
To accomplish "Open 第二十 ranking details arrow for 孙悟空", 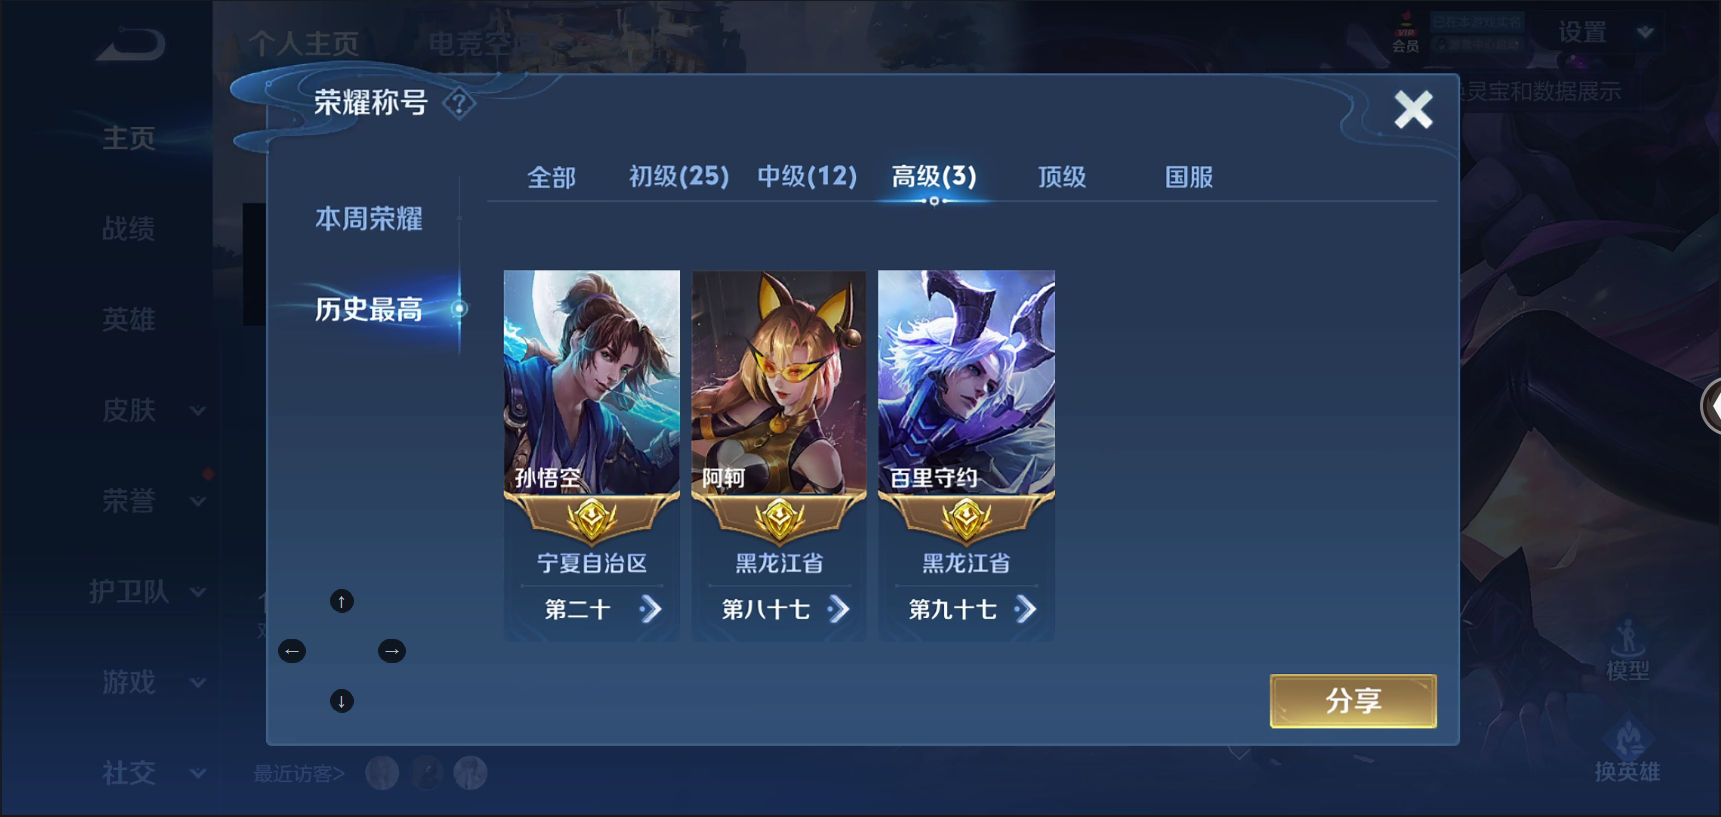I will 651,609.
